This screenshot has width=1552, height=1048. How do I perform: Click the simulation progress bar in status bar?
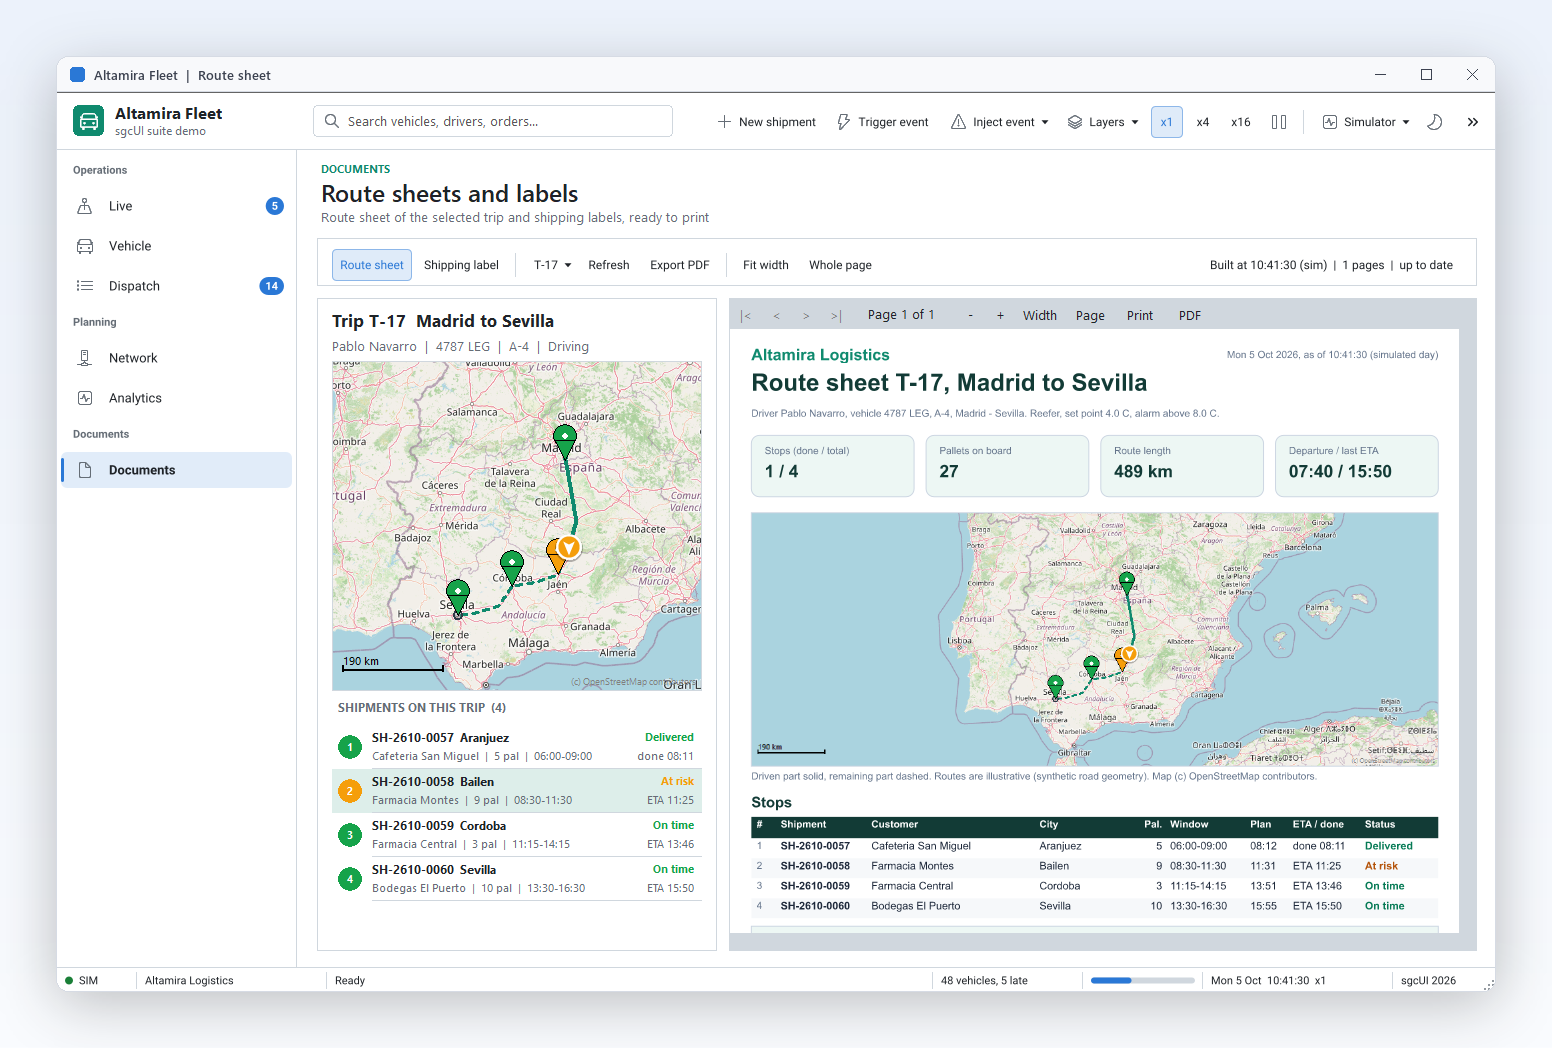tap(1143, 981)
